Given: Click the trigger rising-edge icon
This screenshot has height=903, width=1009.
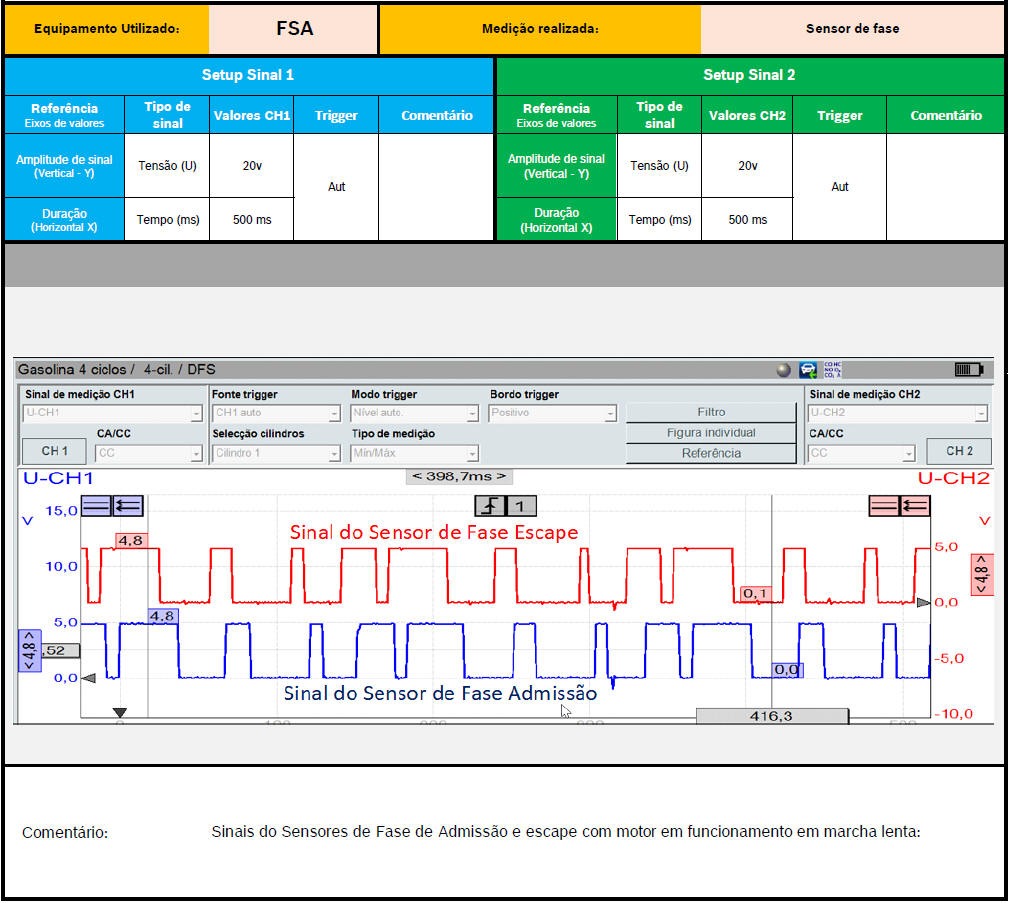Looking at the screenshot, I should click(x=492, y=505).
